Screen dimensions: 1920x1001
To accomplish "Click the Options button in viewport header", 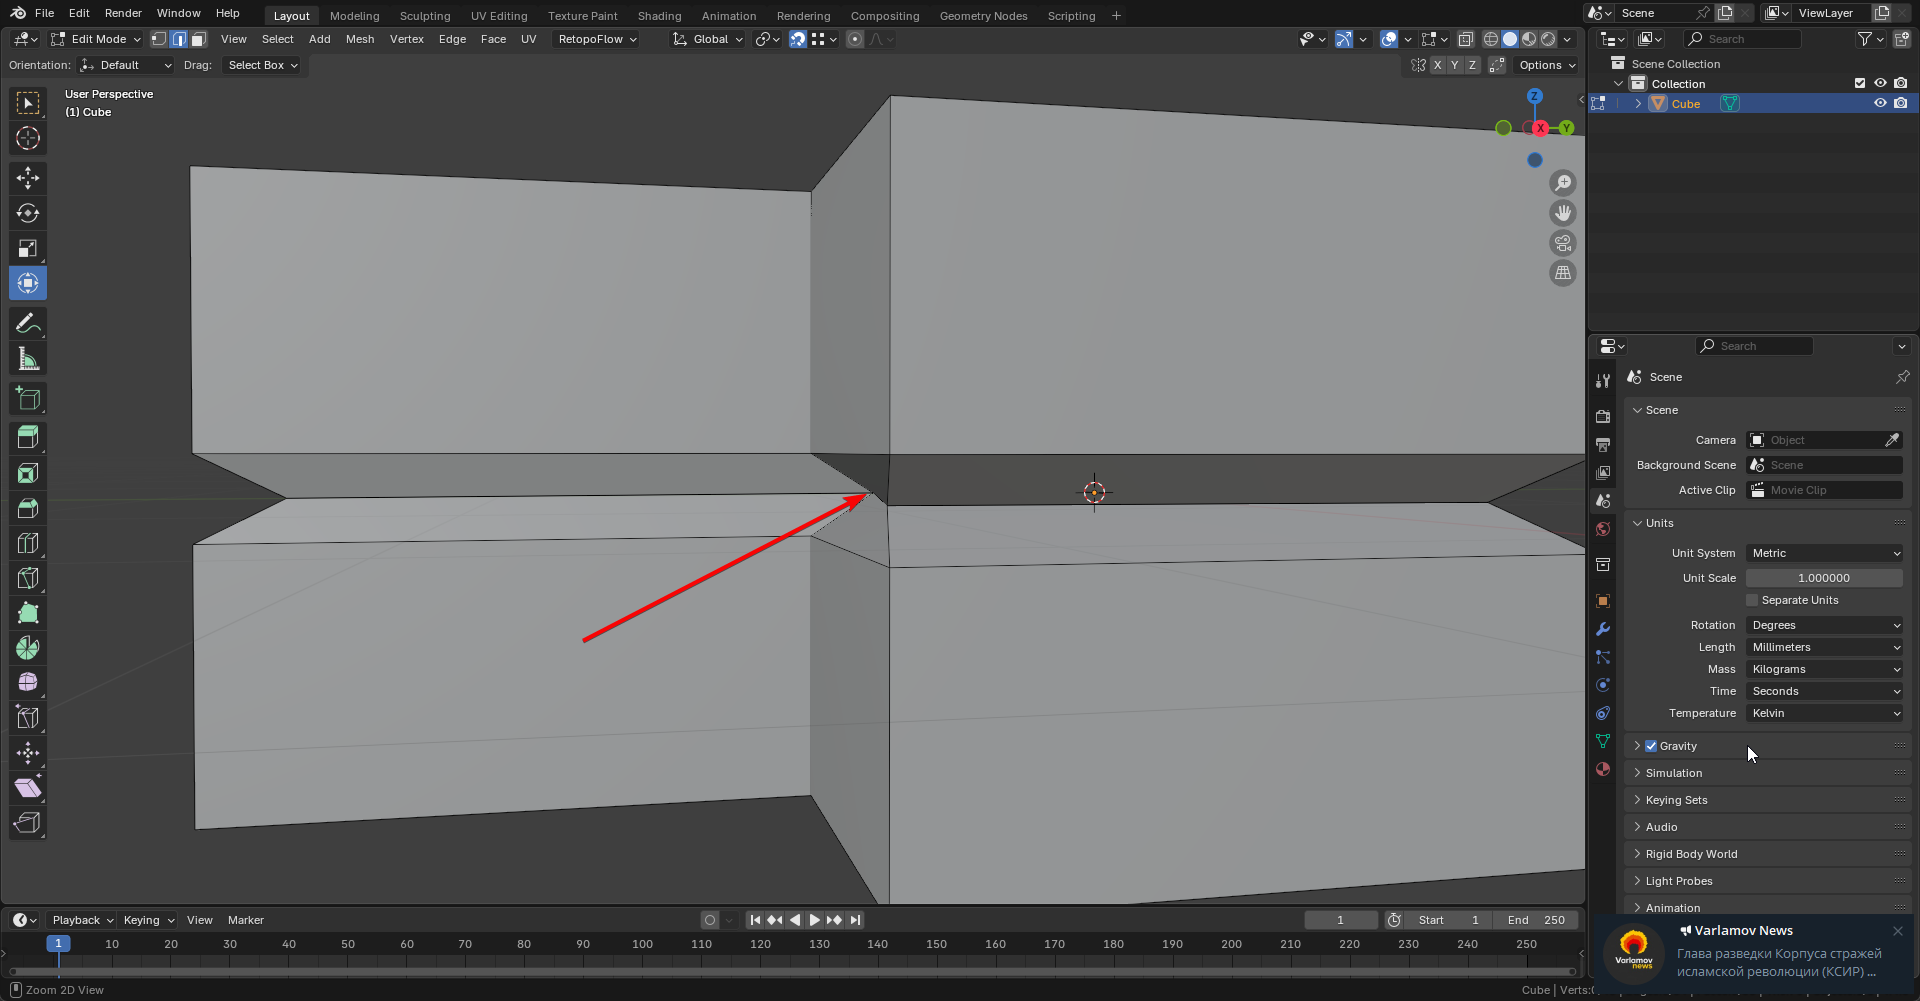I will pos(1547,65).
